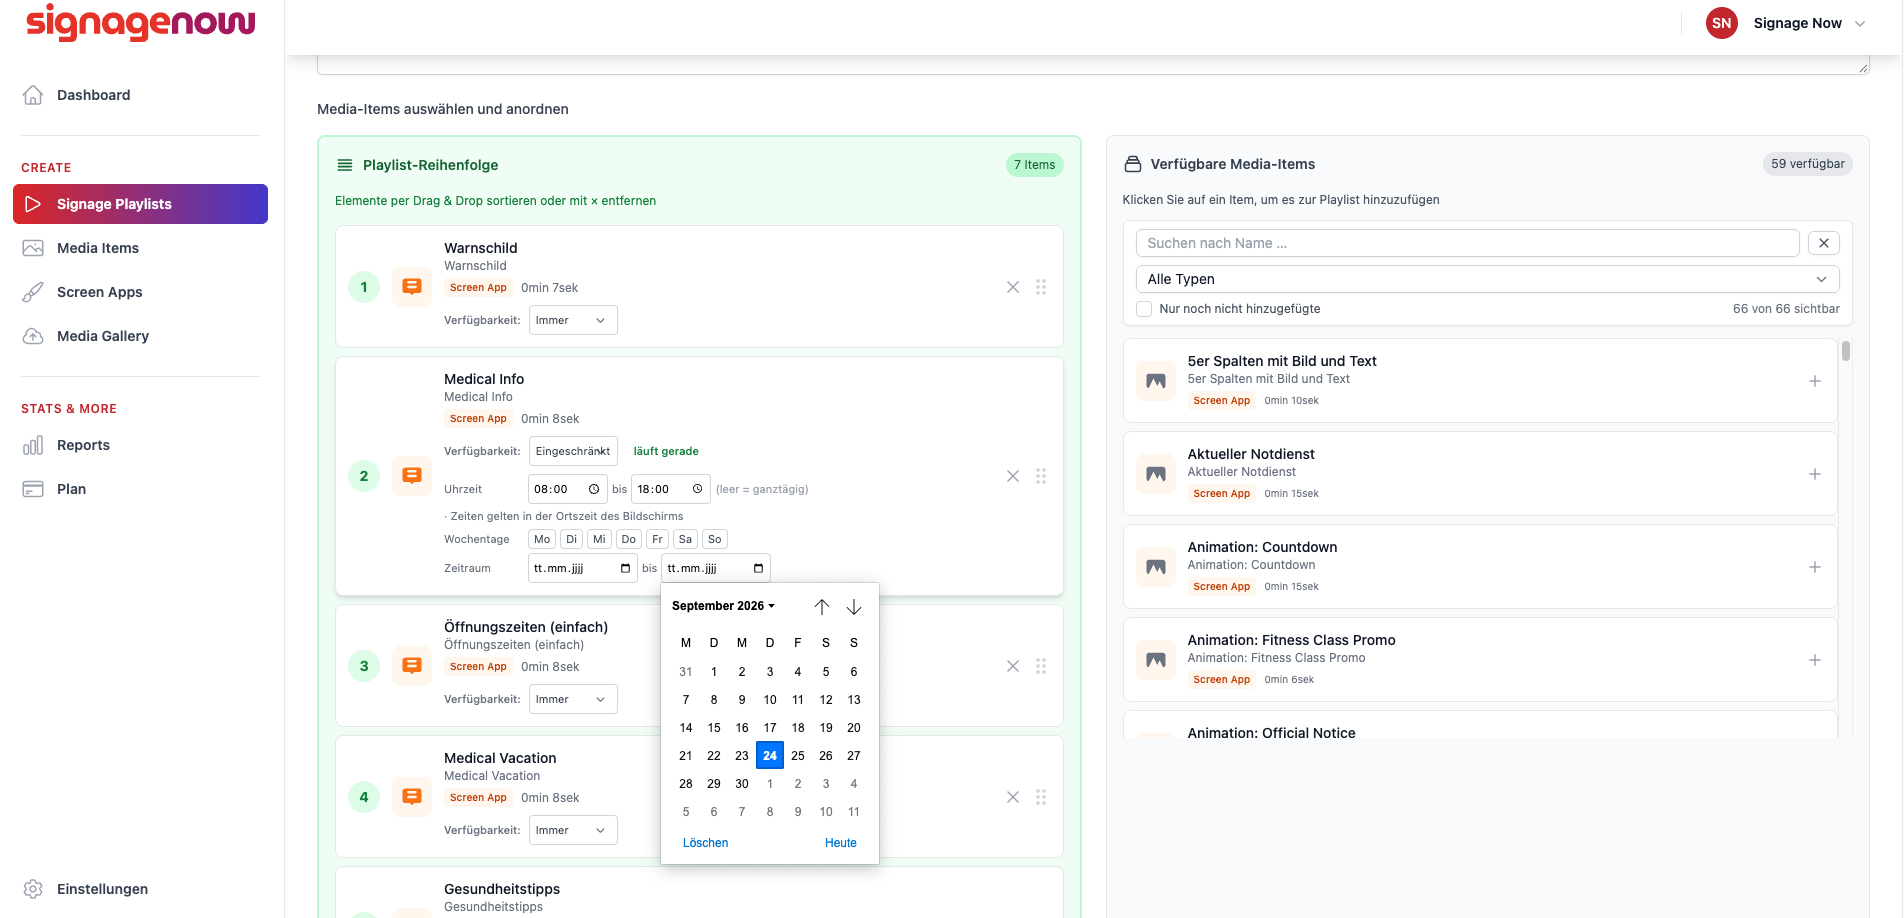1904x918 pixels.
Task: Open Signage Now account menu chevron
Action: point(1860,24)
